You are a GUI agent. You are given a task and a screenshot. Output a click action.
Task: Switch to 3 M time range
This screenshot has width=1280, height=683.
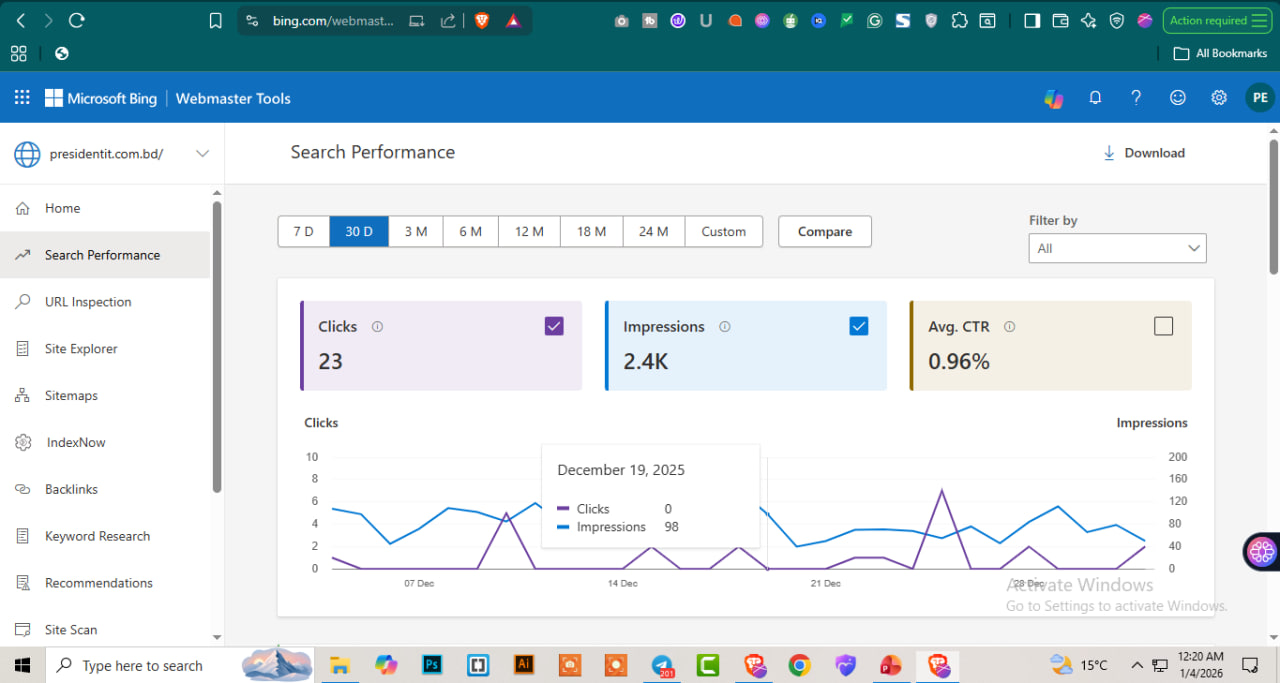(x=416, y=231)
